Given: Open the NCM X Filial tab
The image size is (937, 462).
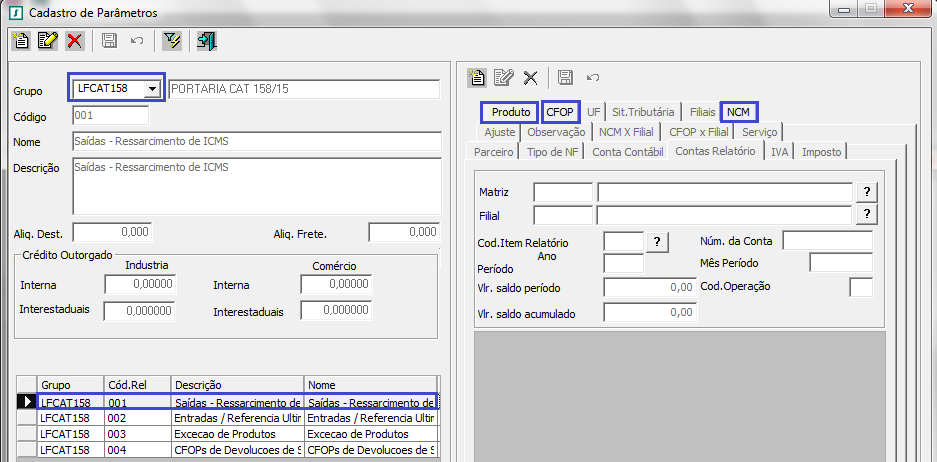Looking at the screenshot, I should click(626, 132).
